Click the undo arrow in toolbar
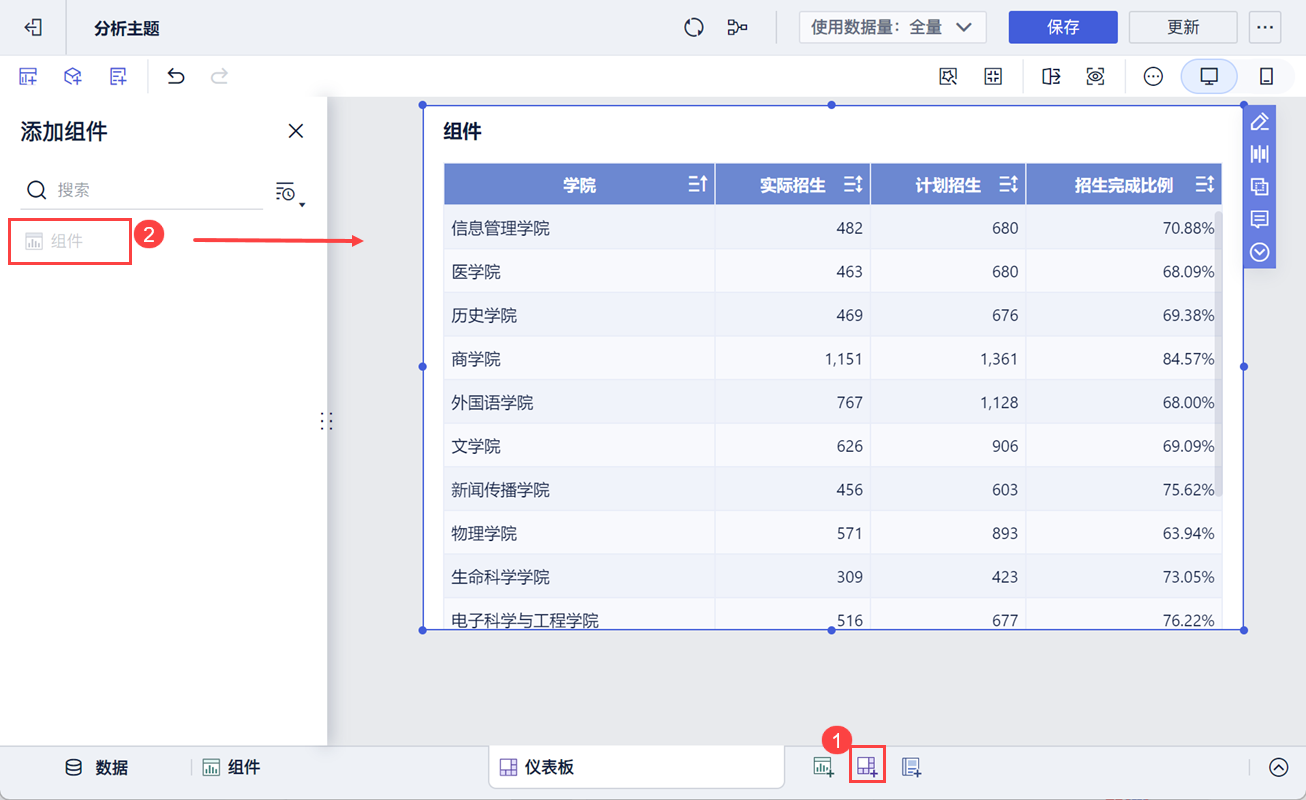 pyautogui.click(x=176, y=76)
